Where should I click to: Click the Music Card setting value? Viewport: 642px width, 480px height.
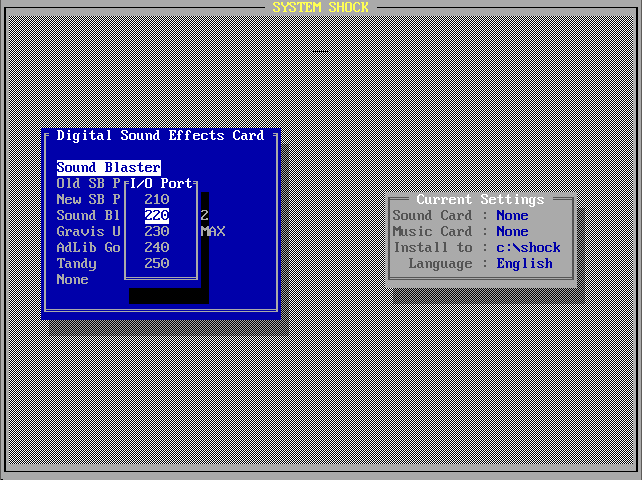[x=512, y=231]
